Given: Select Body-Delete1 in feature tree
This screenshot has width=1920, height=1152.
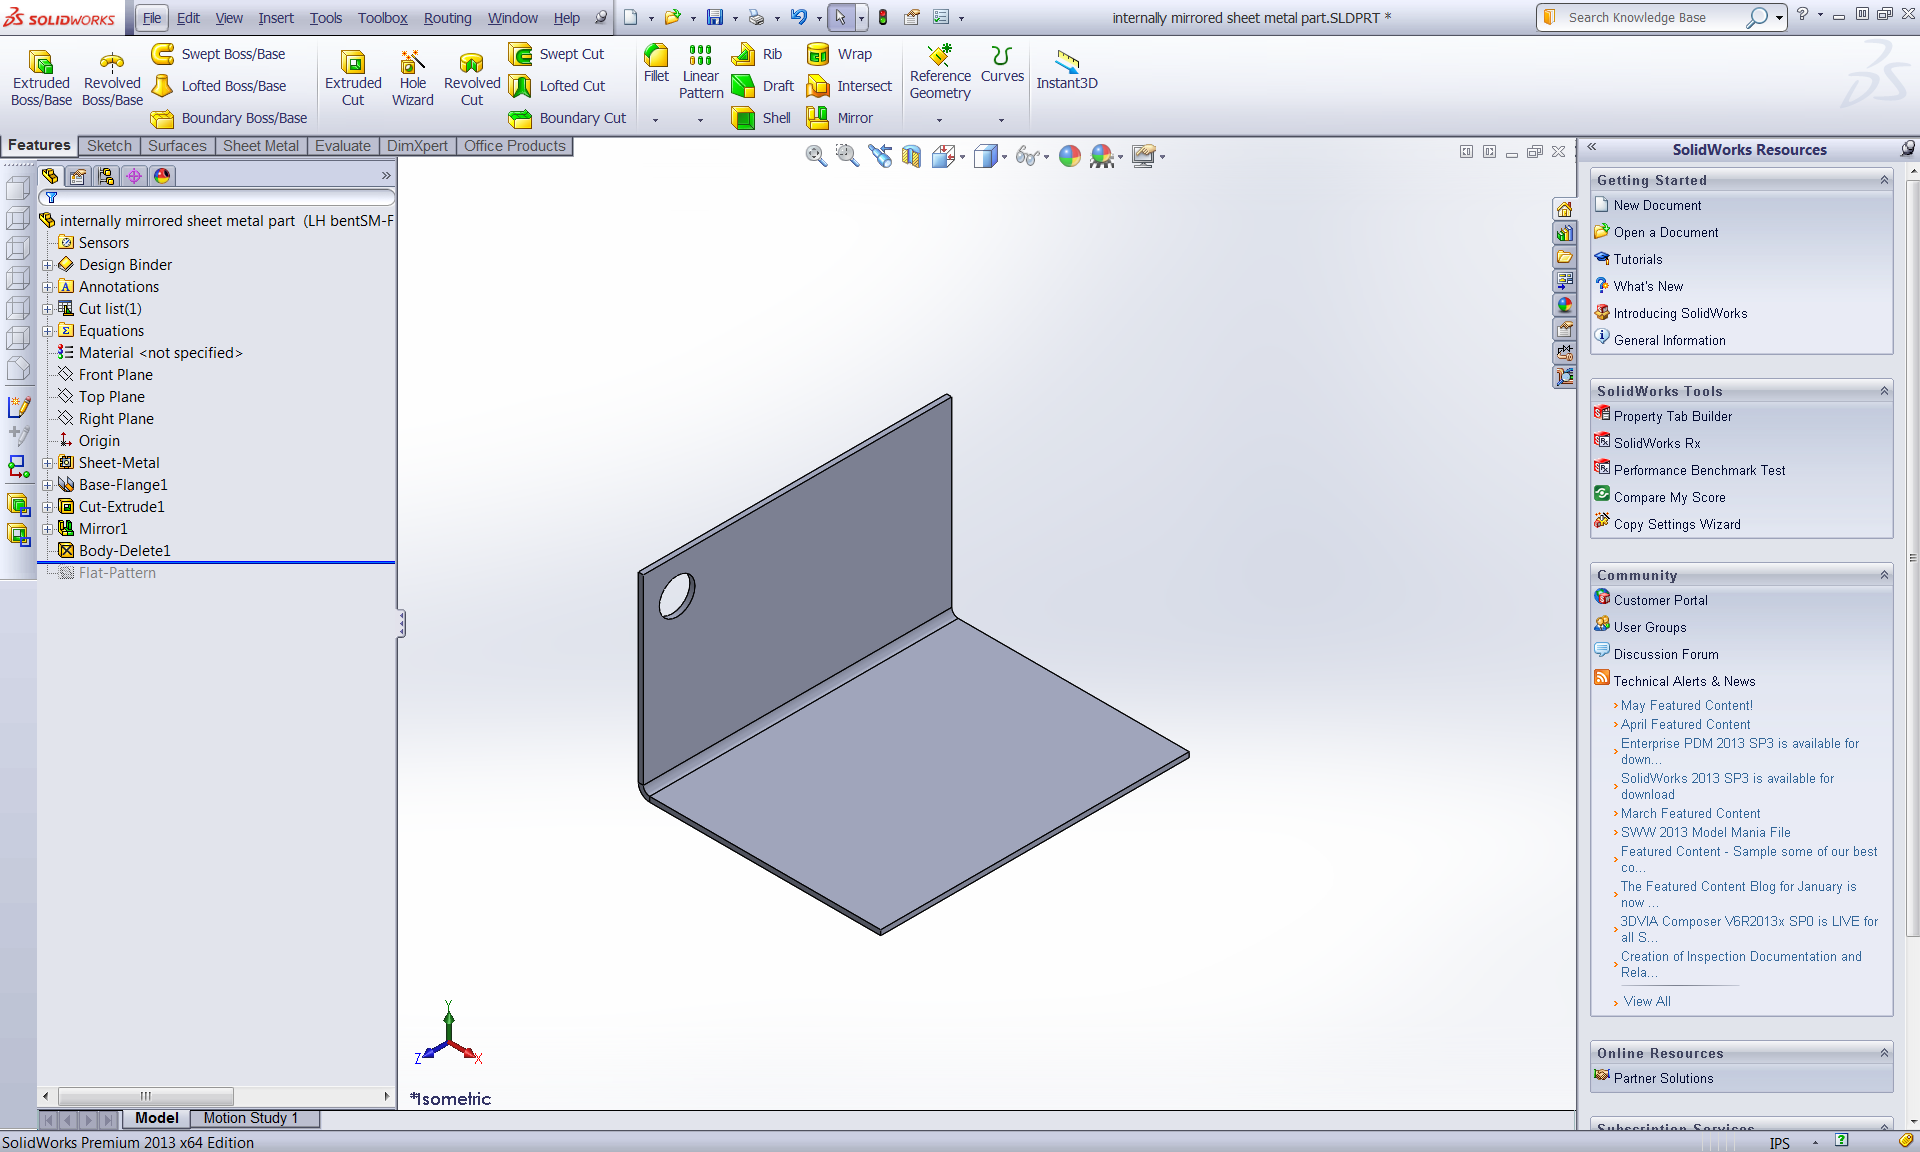Looking at the screenshot, I should click(125, 551).
